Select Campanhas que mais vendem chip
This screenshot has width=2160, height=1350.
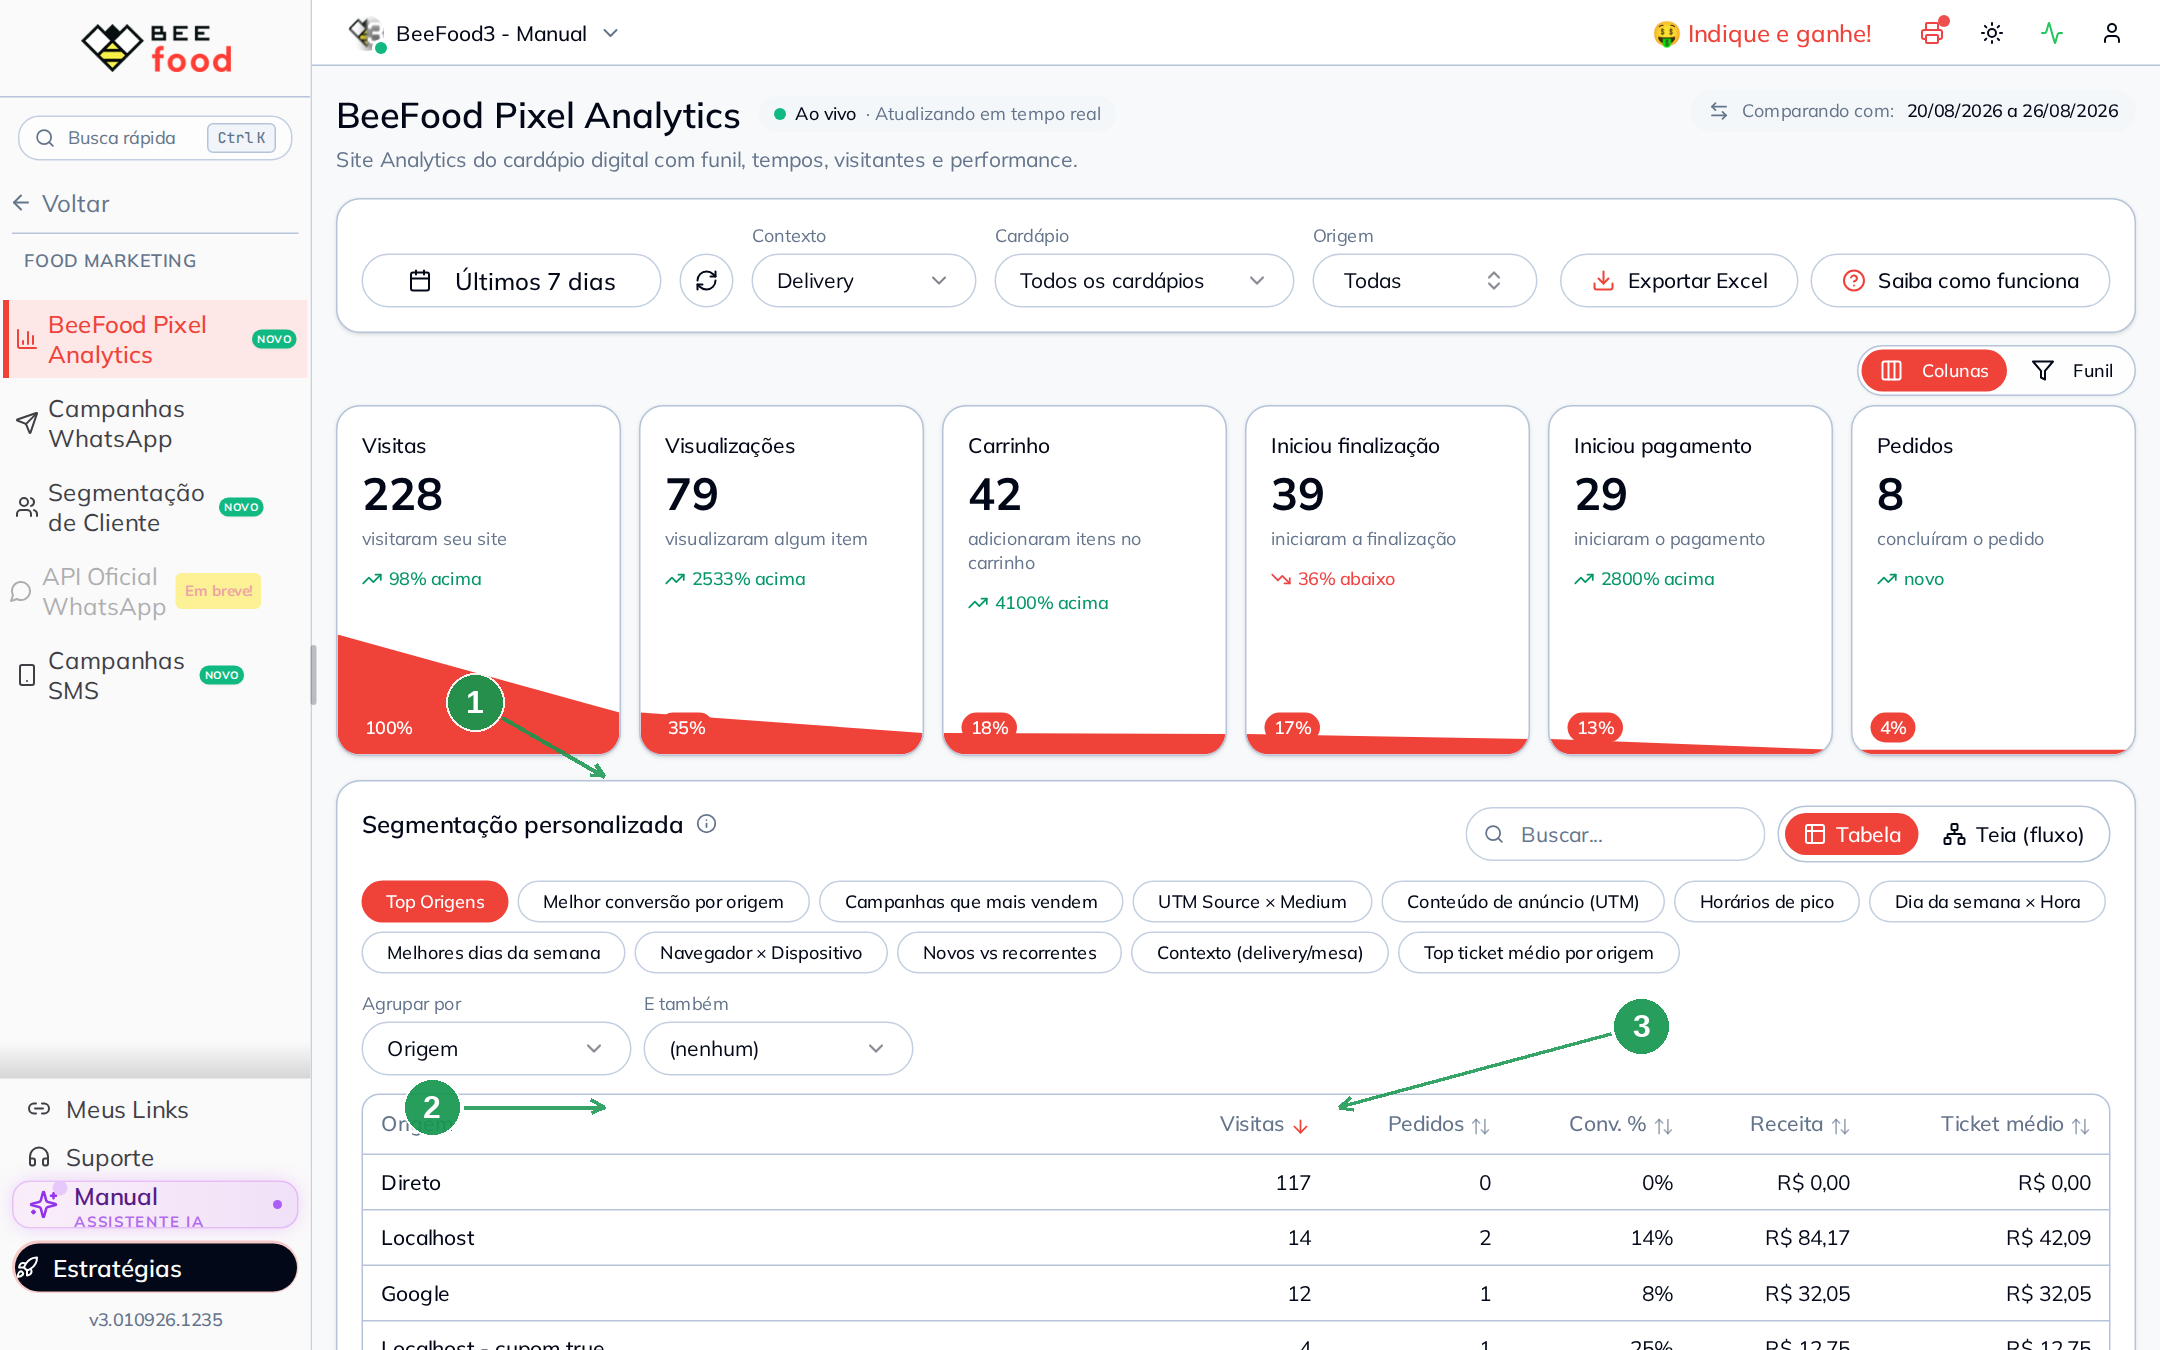pos(971,902)
